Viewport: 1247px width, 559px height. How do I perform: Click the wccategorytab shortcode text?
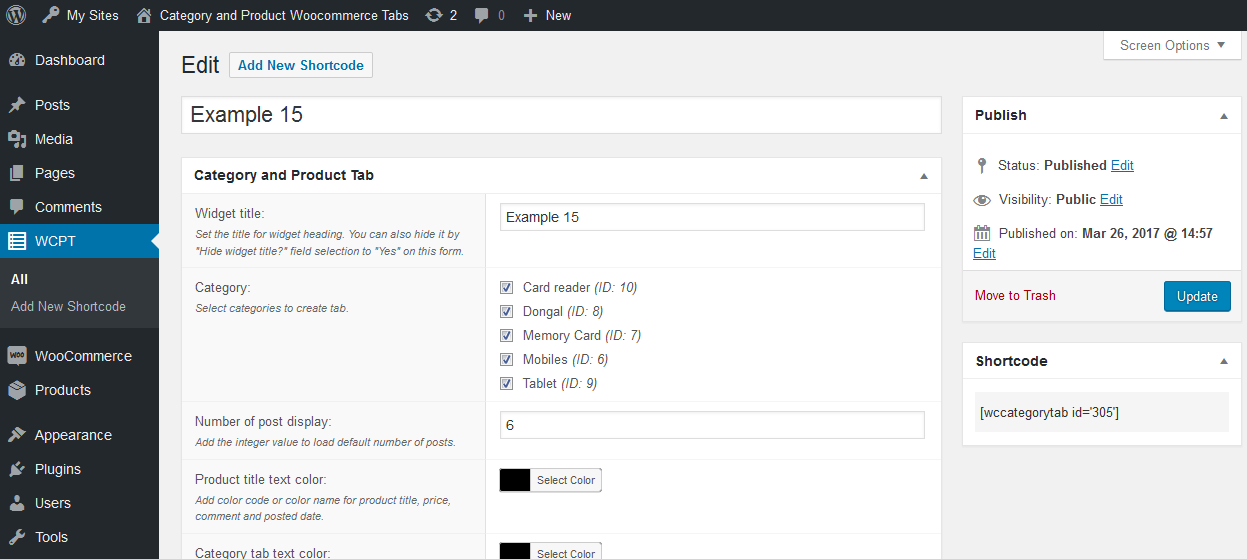pyautogui.click(x=1050, y=412)
